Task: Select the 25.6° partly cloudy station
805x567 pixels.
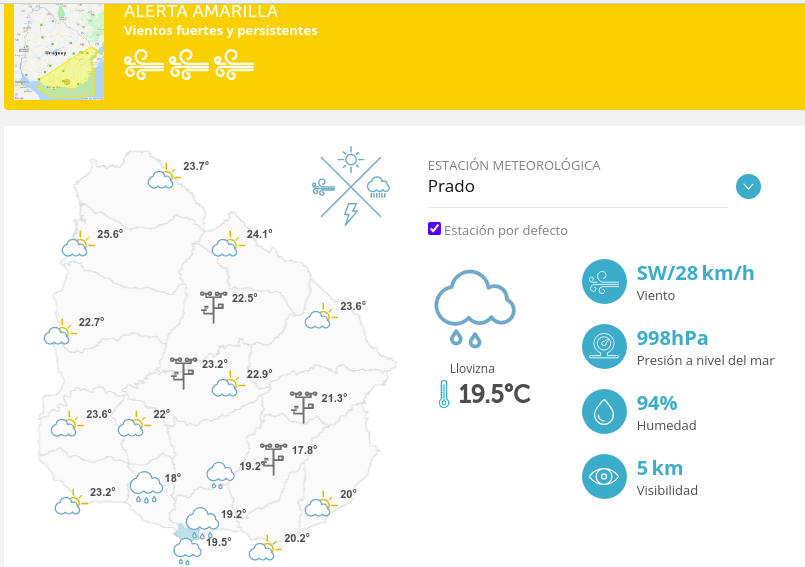Action: (78, 244)
